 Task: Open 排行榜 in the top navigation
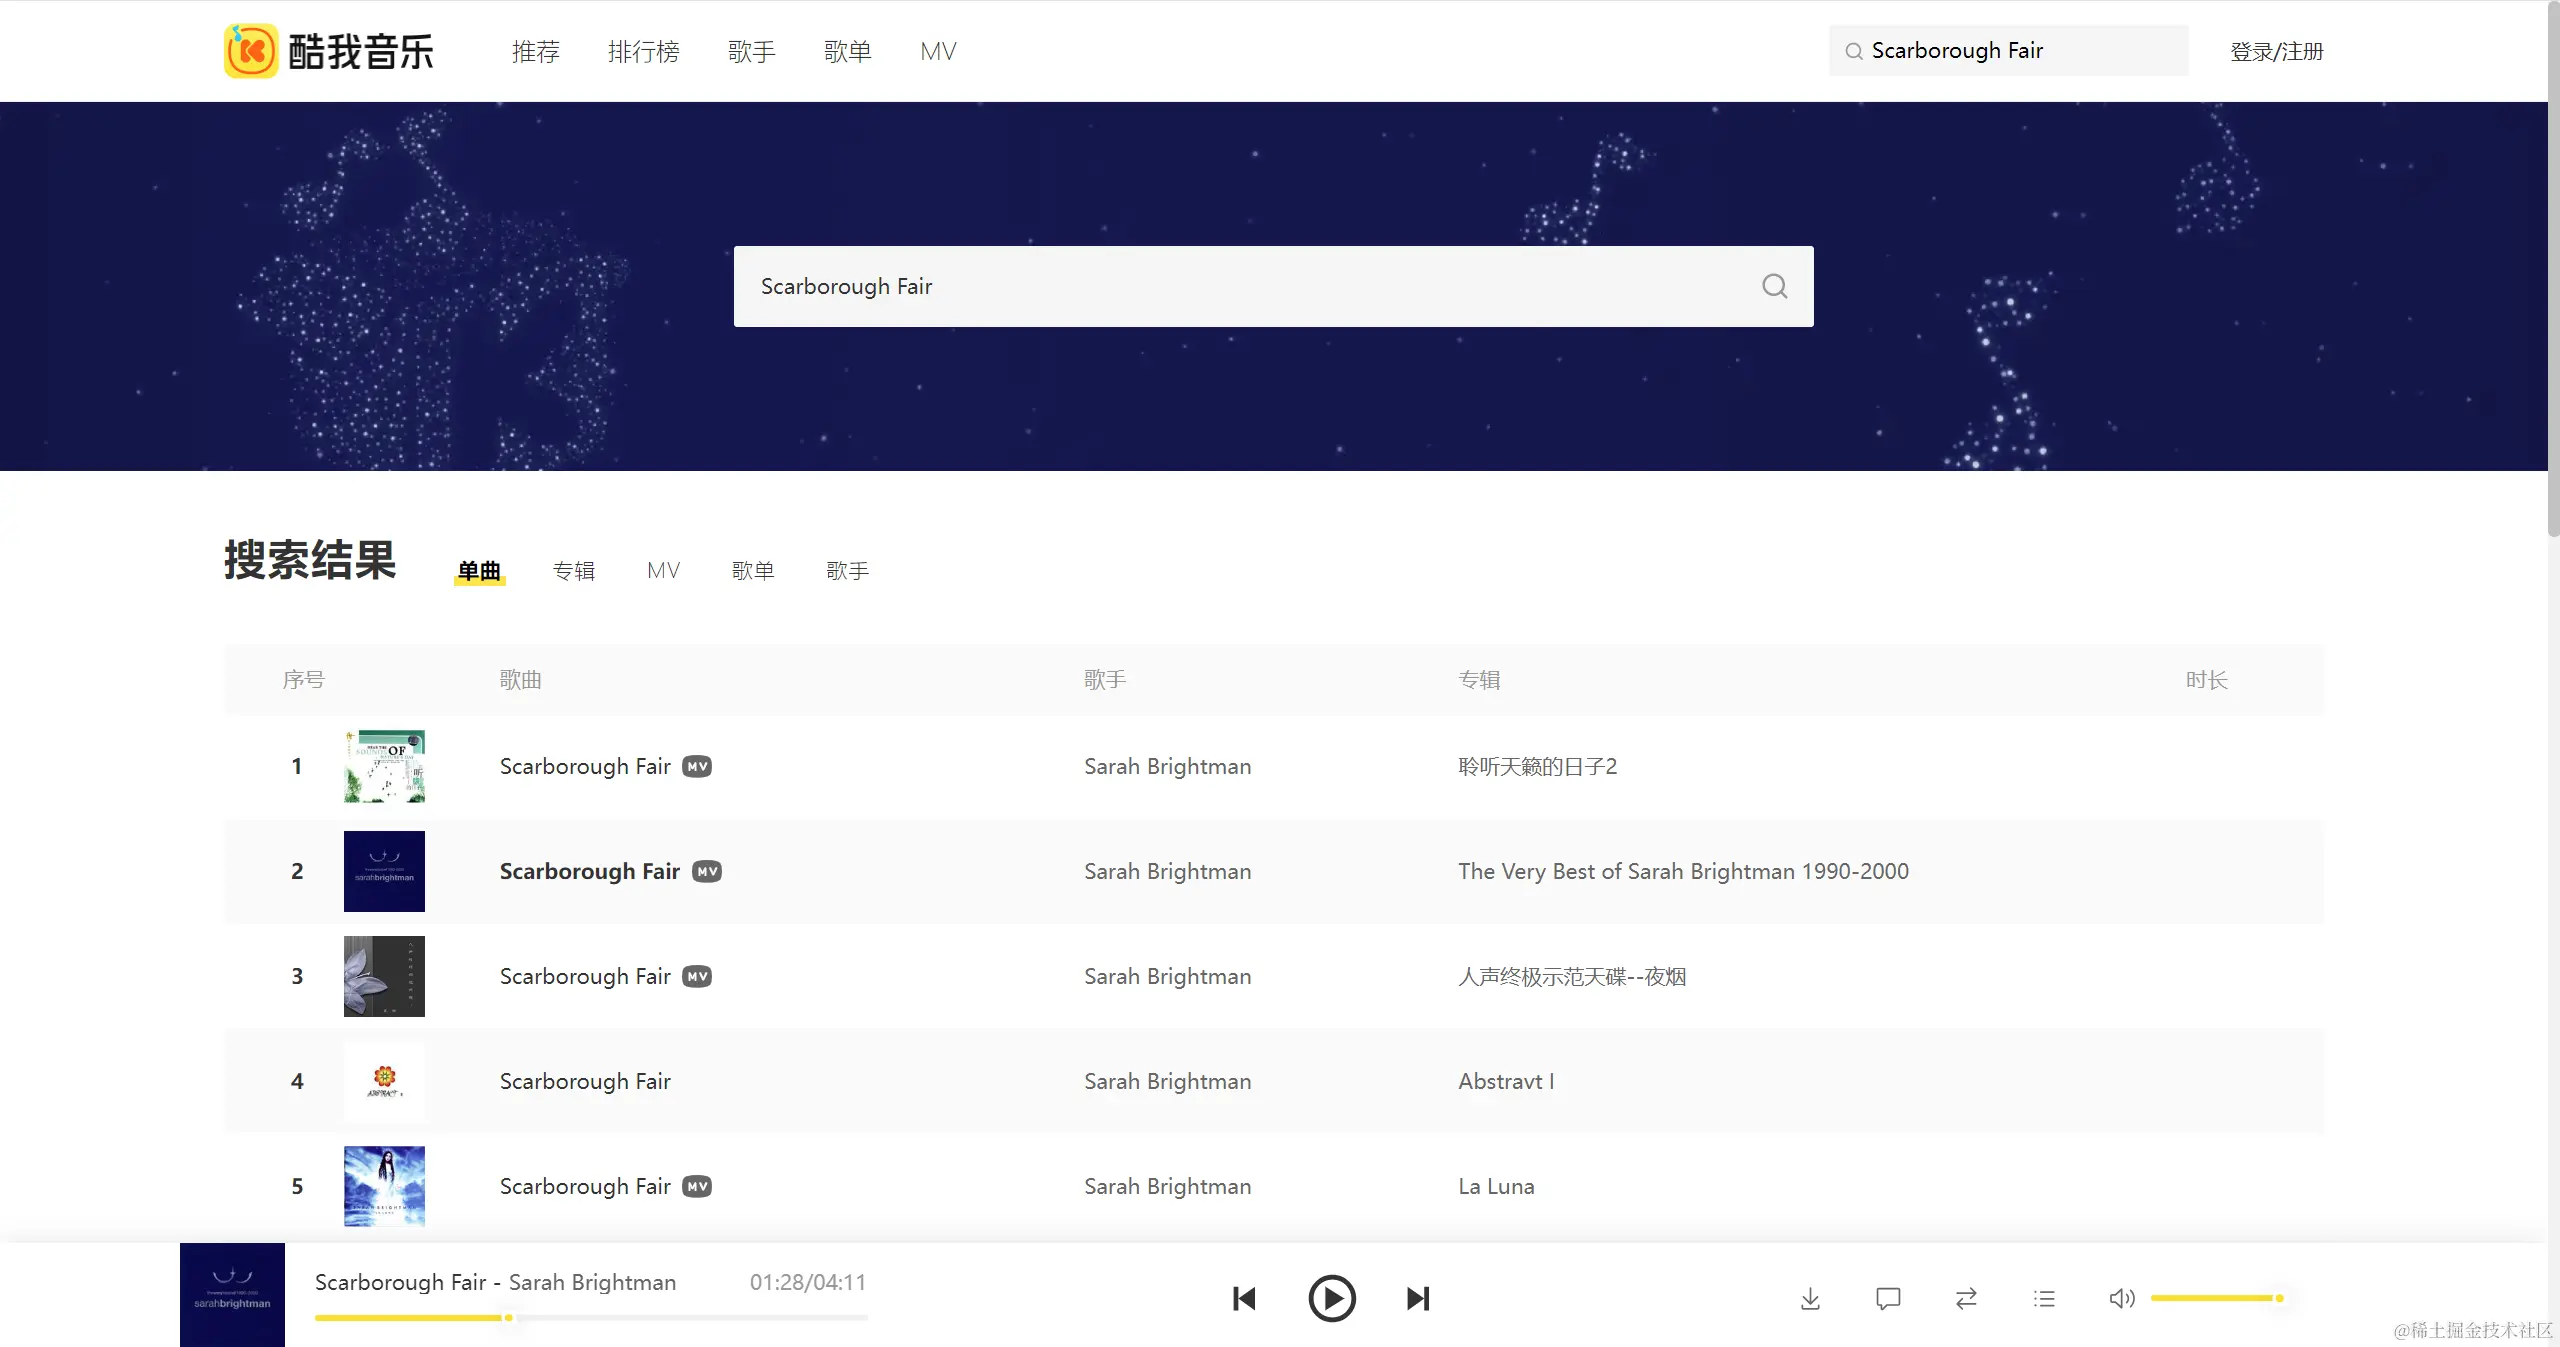pos(643,51)
